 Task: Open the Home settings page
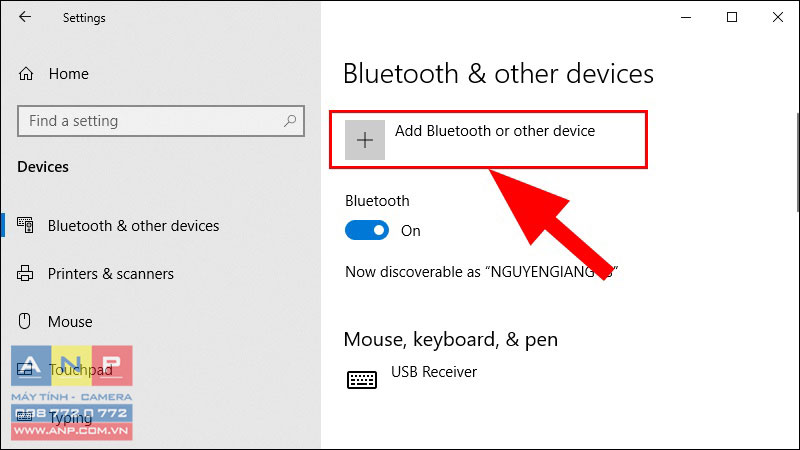[x=69, y=74]
